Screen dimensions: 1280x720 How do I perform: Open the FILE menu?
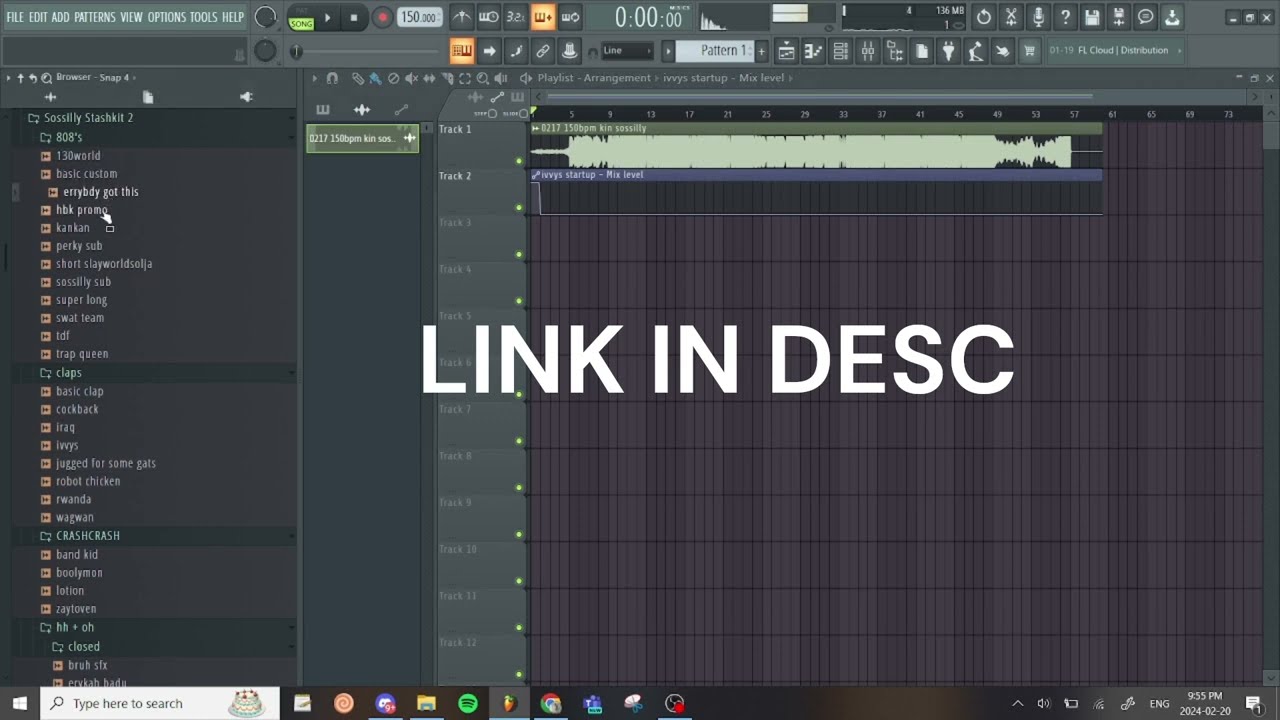(x=15, y=17)
